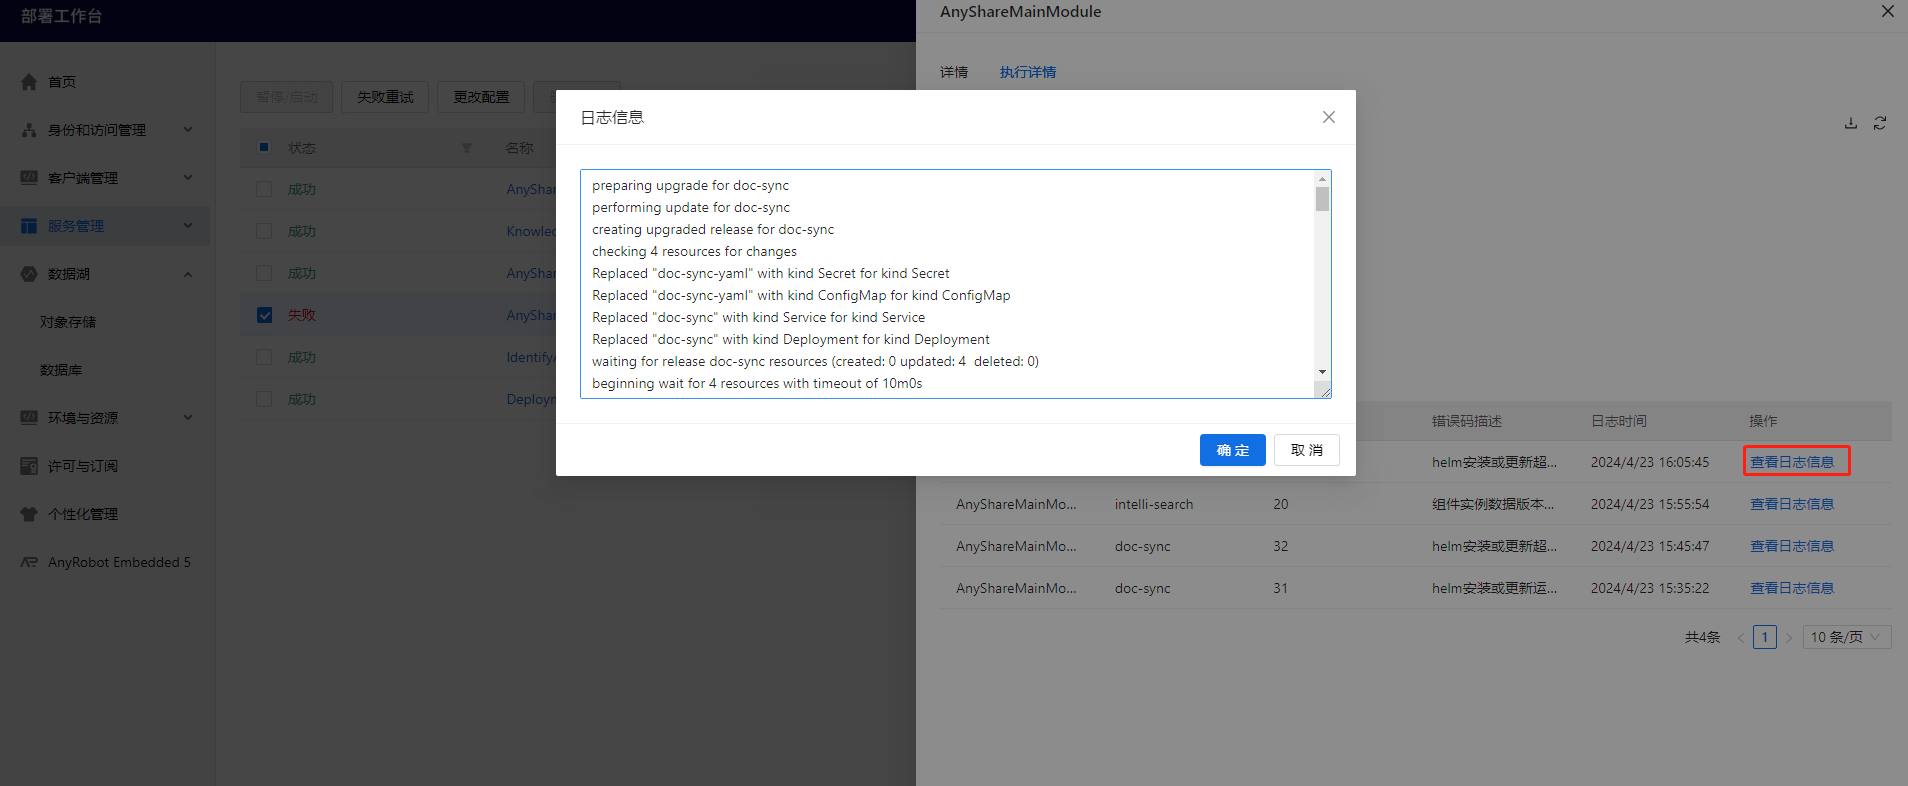Click the 失败重试 button
Image resolution: width=1908 pixels, height=786 pixels.
pyautogui.click(x=385, y=97)
